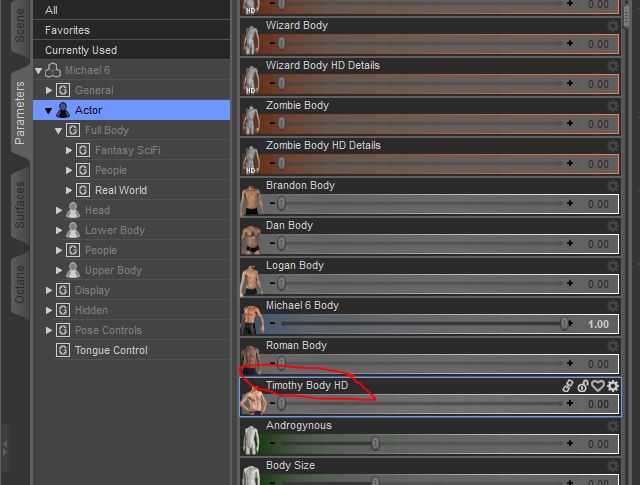Screen dimensions: 640x485
Task: Click the Head region icon
Action: (x=73, y=210)
